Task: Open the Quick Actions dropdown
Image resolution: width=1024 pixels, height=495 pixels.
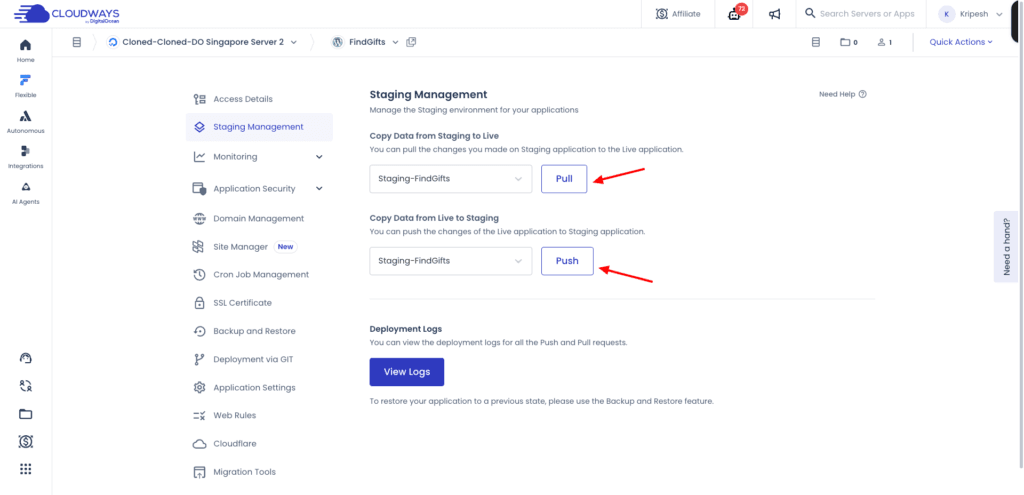Action: click(961, 42)
